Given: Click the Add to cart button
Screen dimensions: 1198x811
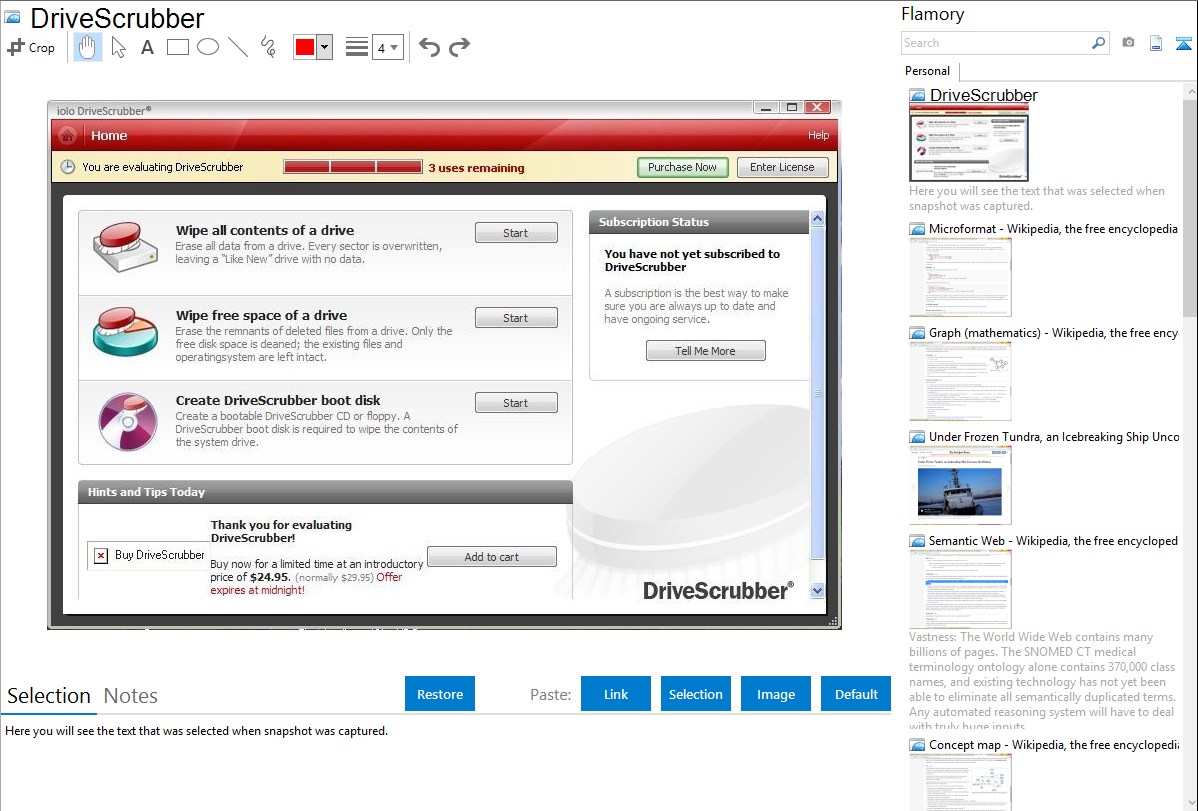Looking at the screenshot, I should tap(491, 557).
